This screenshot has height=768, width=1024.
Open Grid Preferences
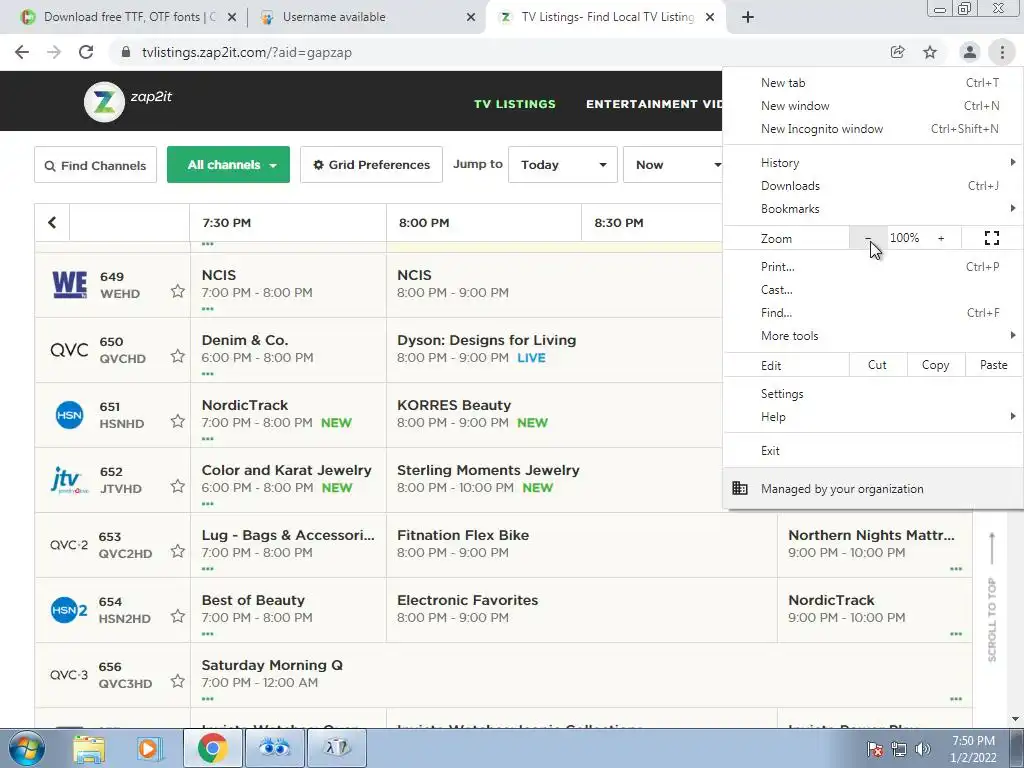point(372,165)
